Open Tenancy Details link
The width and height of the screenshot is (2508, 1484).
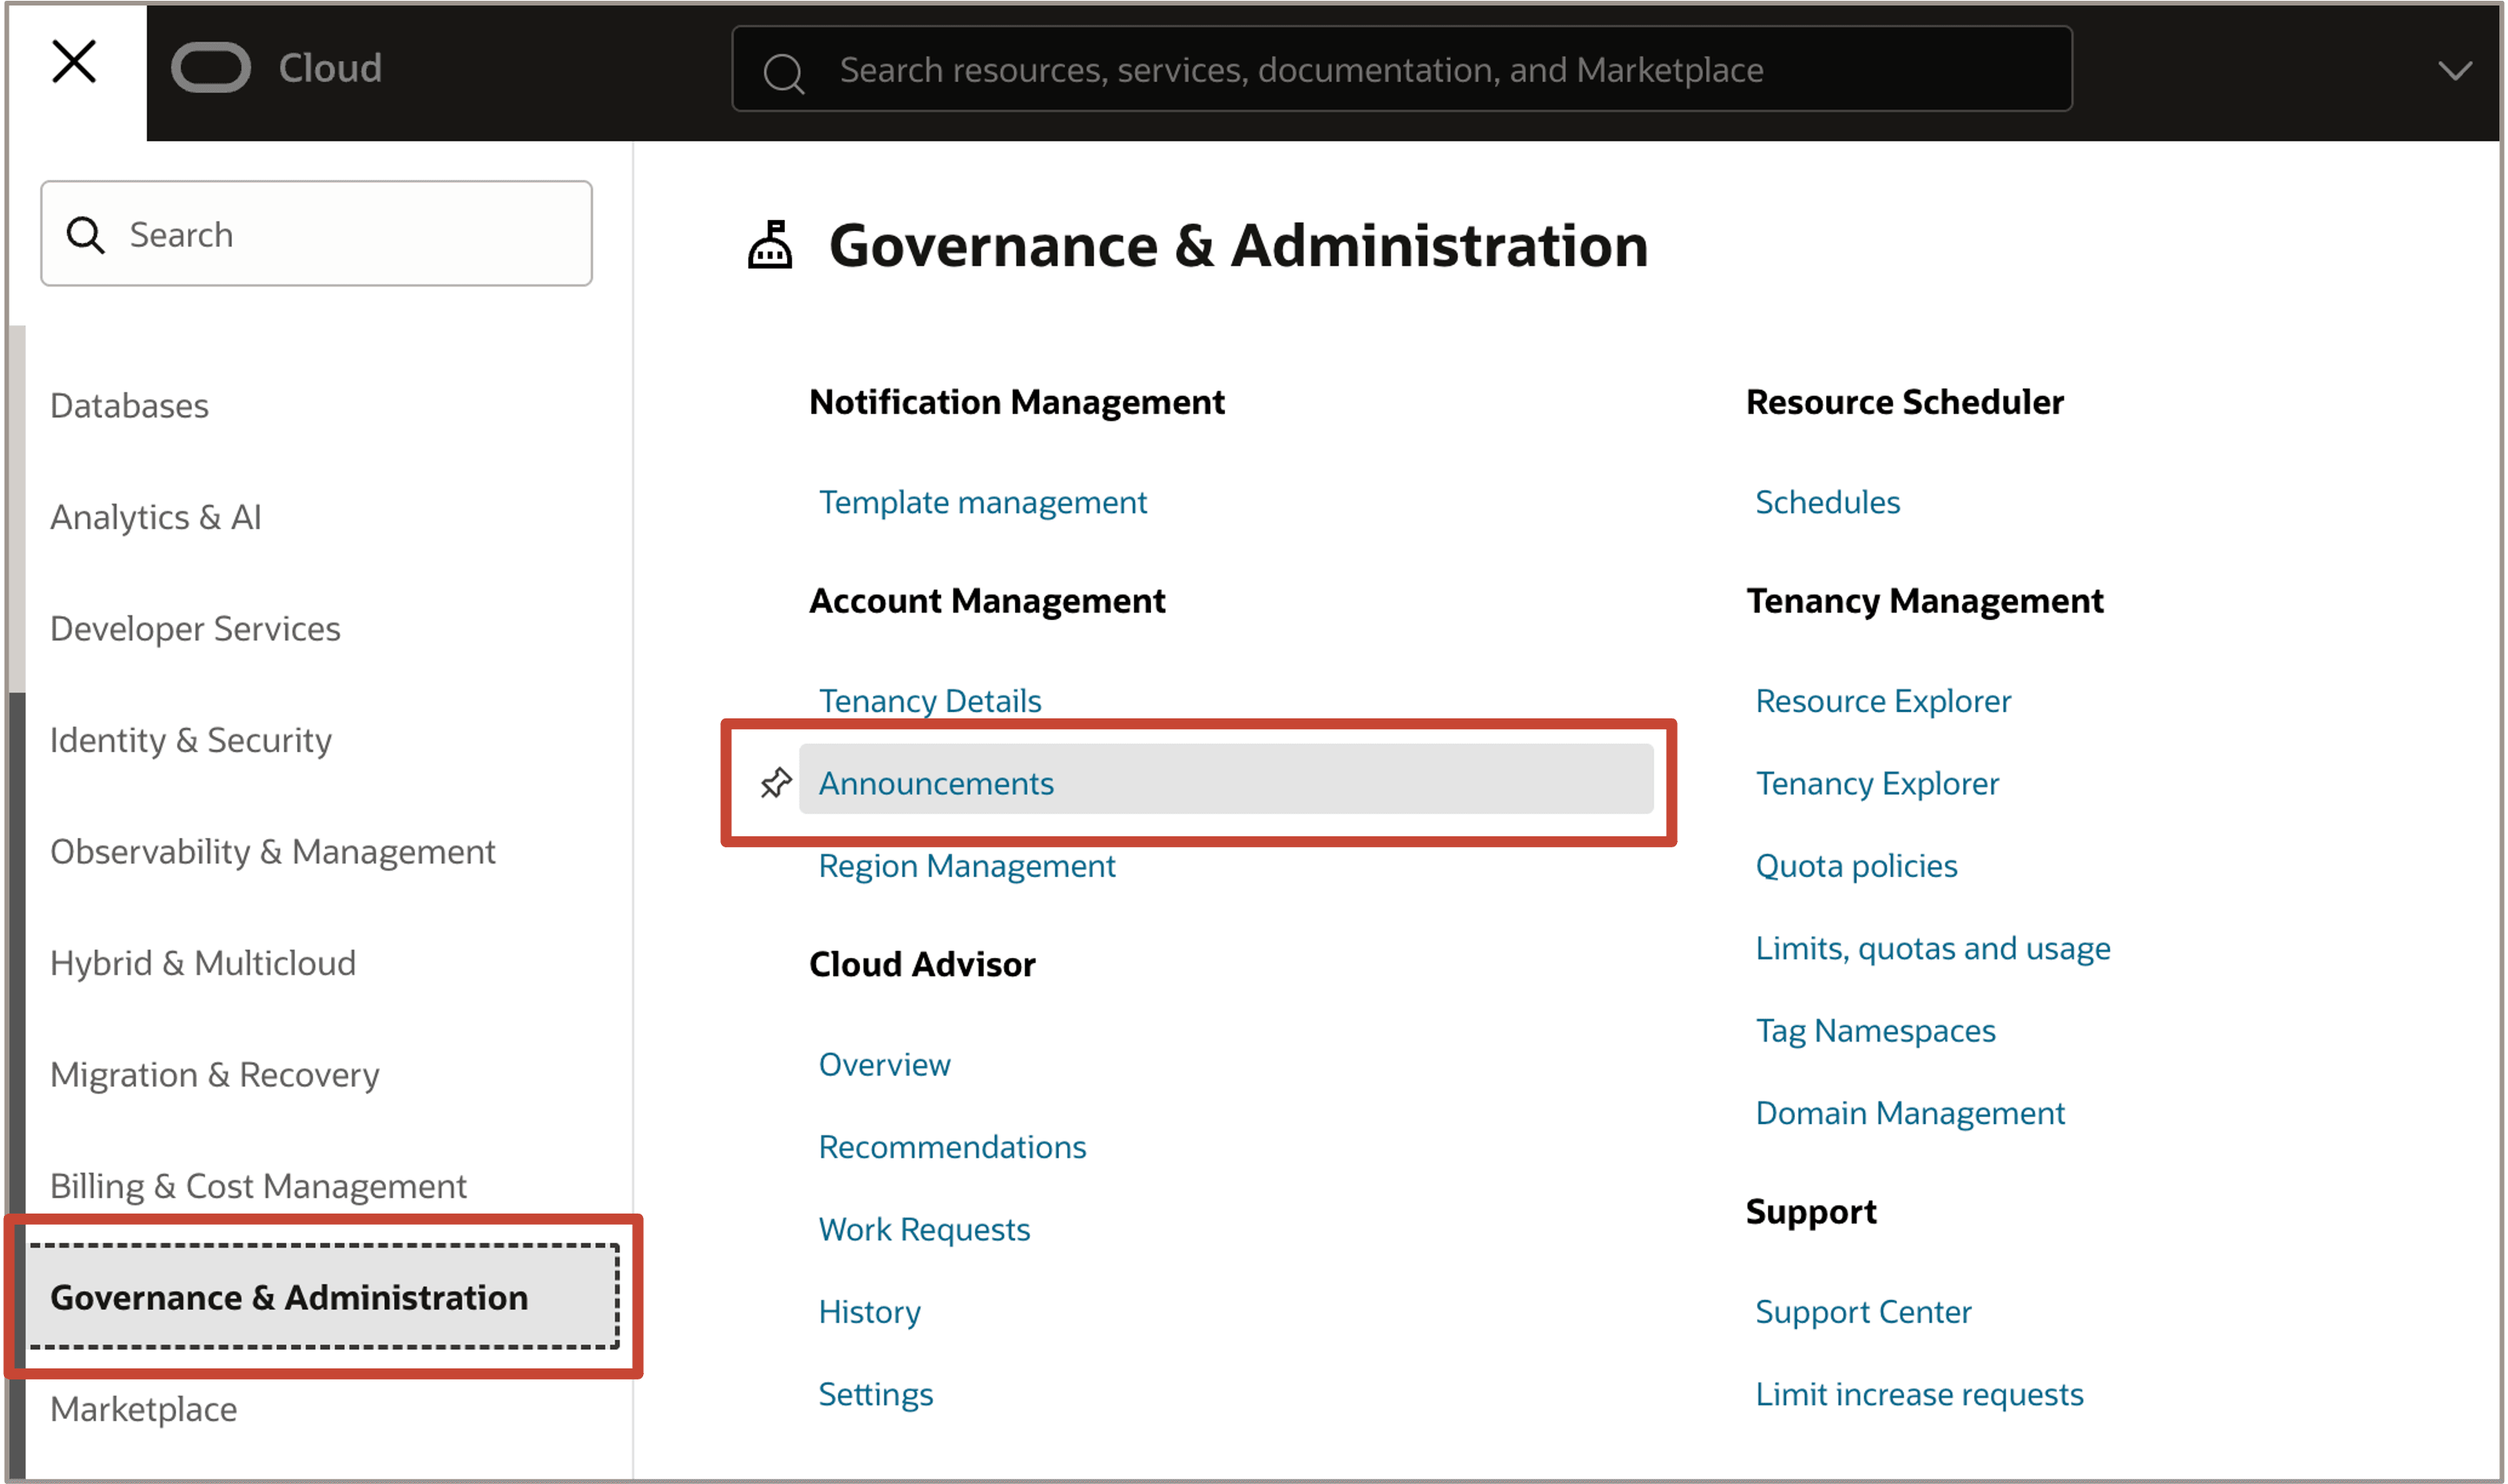click(x=929, y=701)
